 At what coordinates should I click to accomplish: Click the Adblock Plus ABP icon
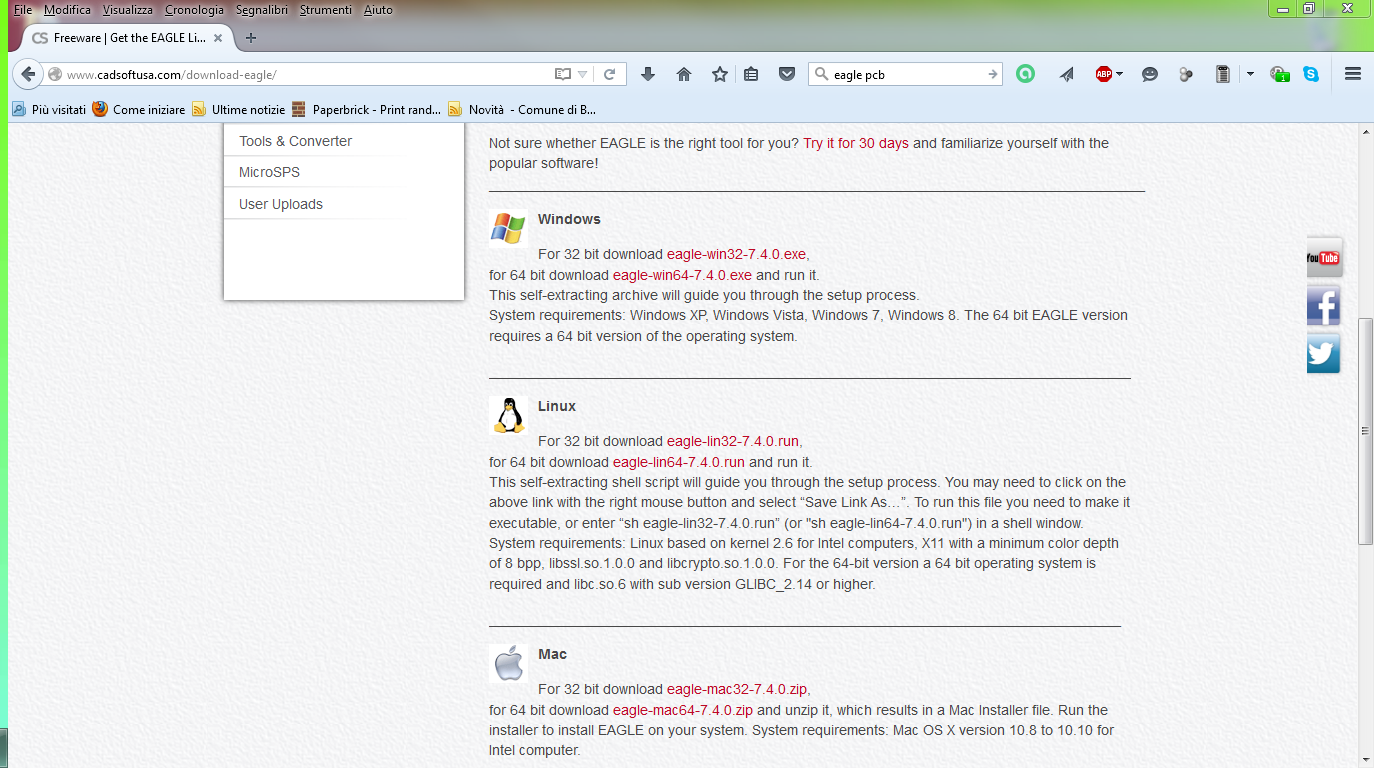click(1103, 74)
